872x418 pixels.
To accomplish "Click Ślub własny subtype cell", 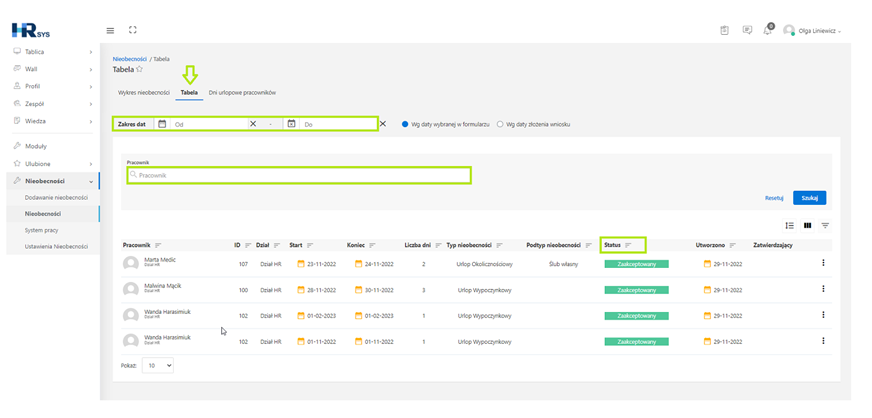I will (563, 264).
